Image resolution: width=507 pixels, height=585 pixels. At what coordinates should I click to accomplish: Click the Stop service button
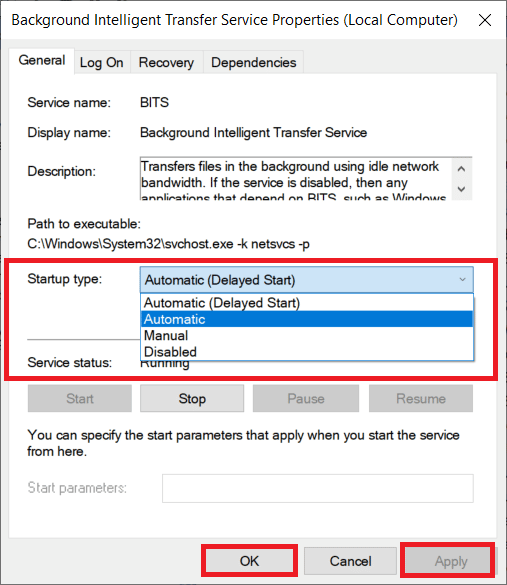192,398
